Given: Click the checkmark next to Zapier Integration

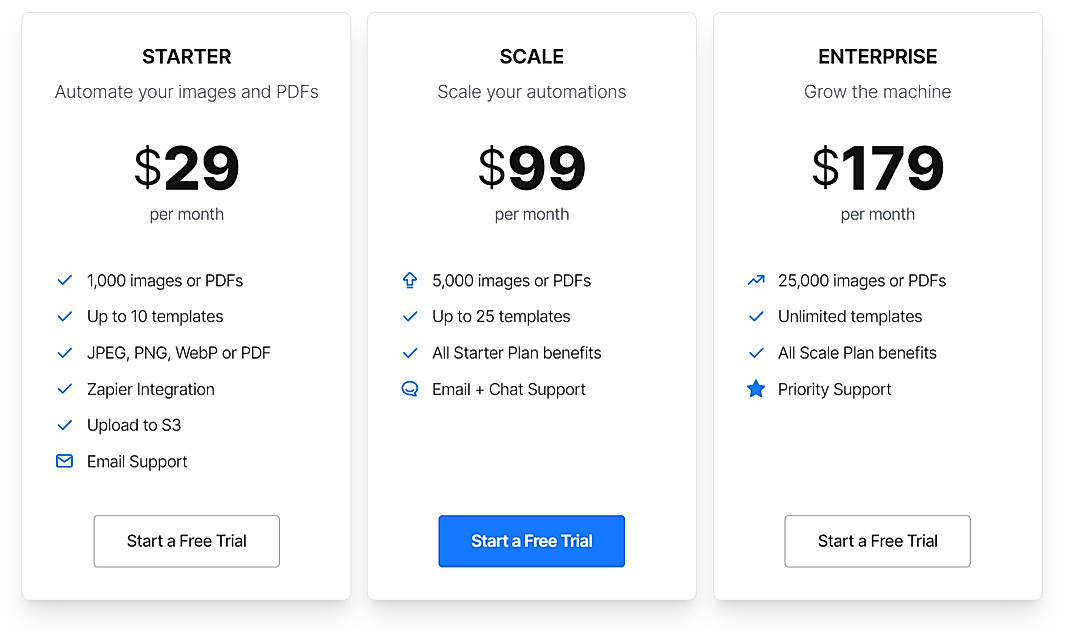Looking at the screenshot, I should (64, 389).
